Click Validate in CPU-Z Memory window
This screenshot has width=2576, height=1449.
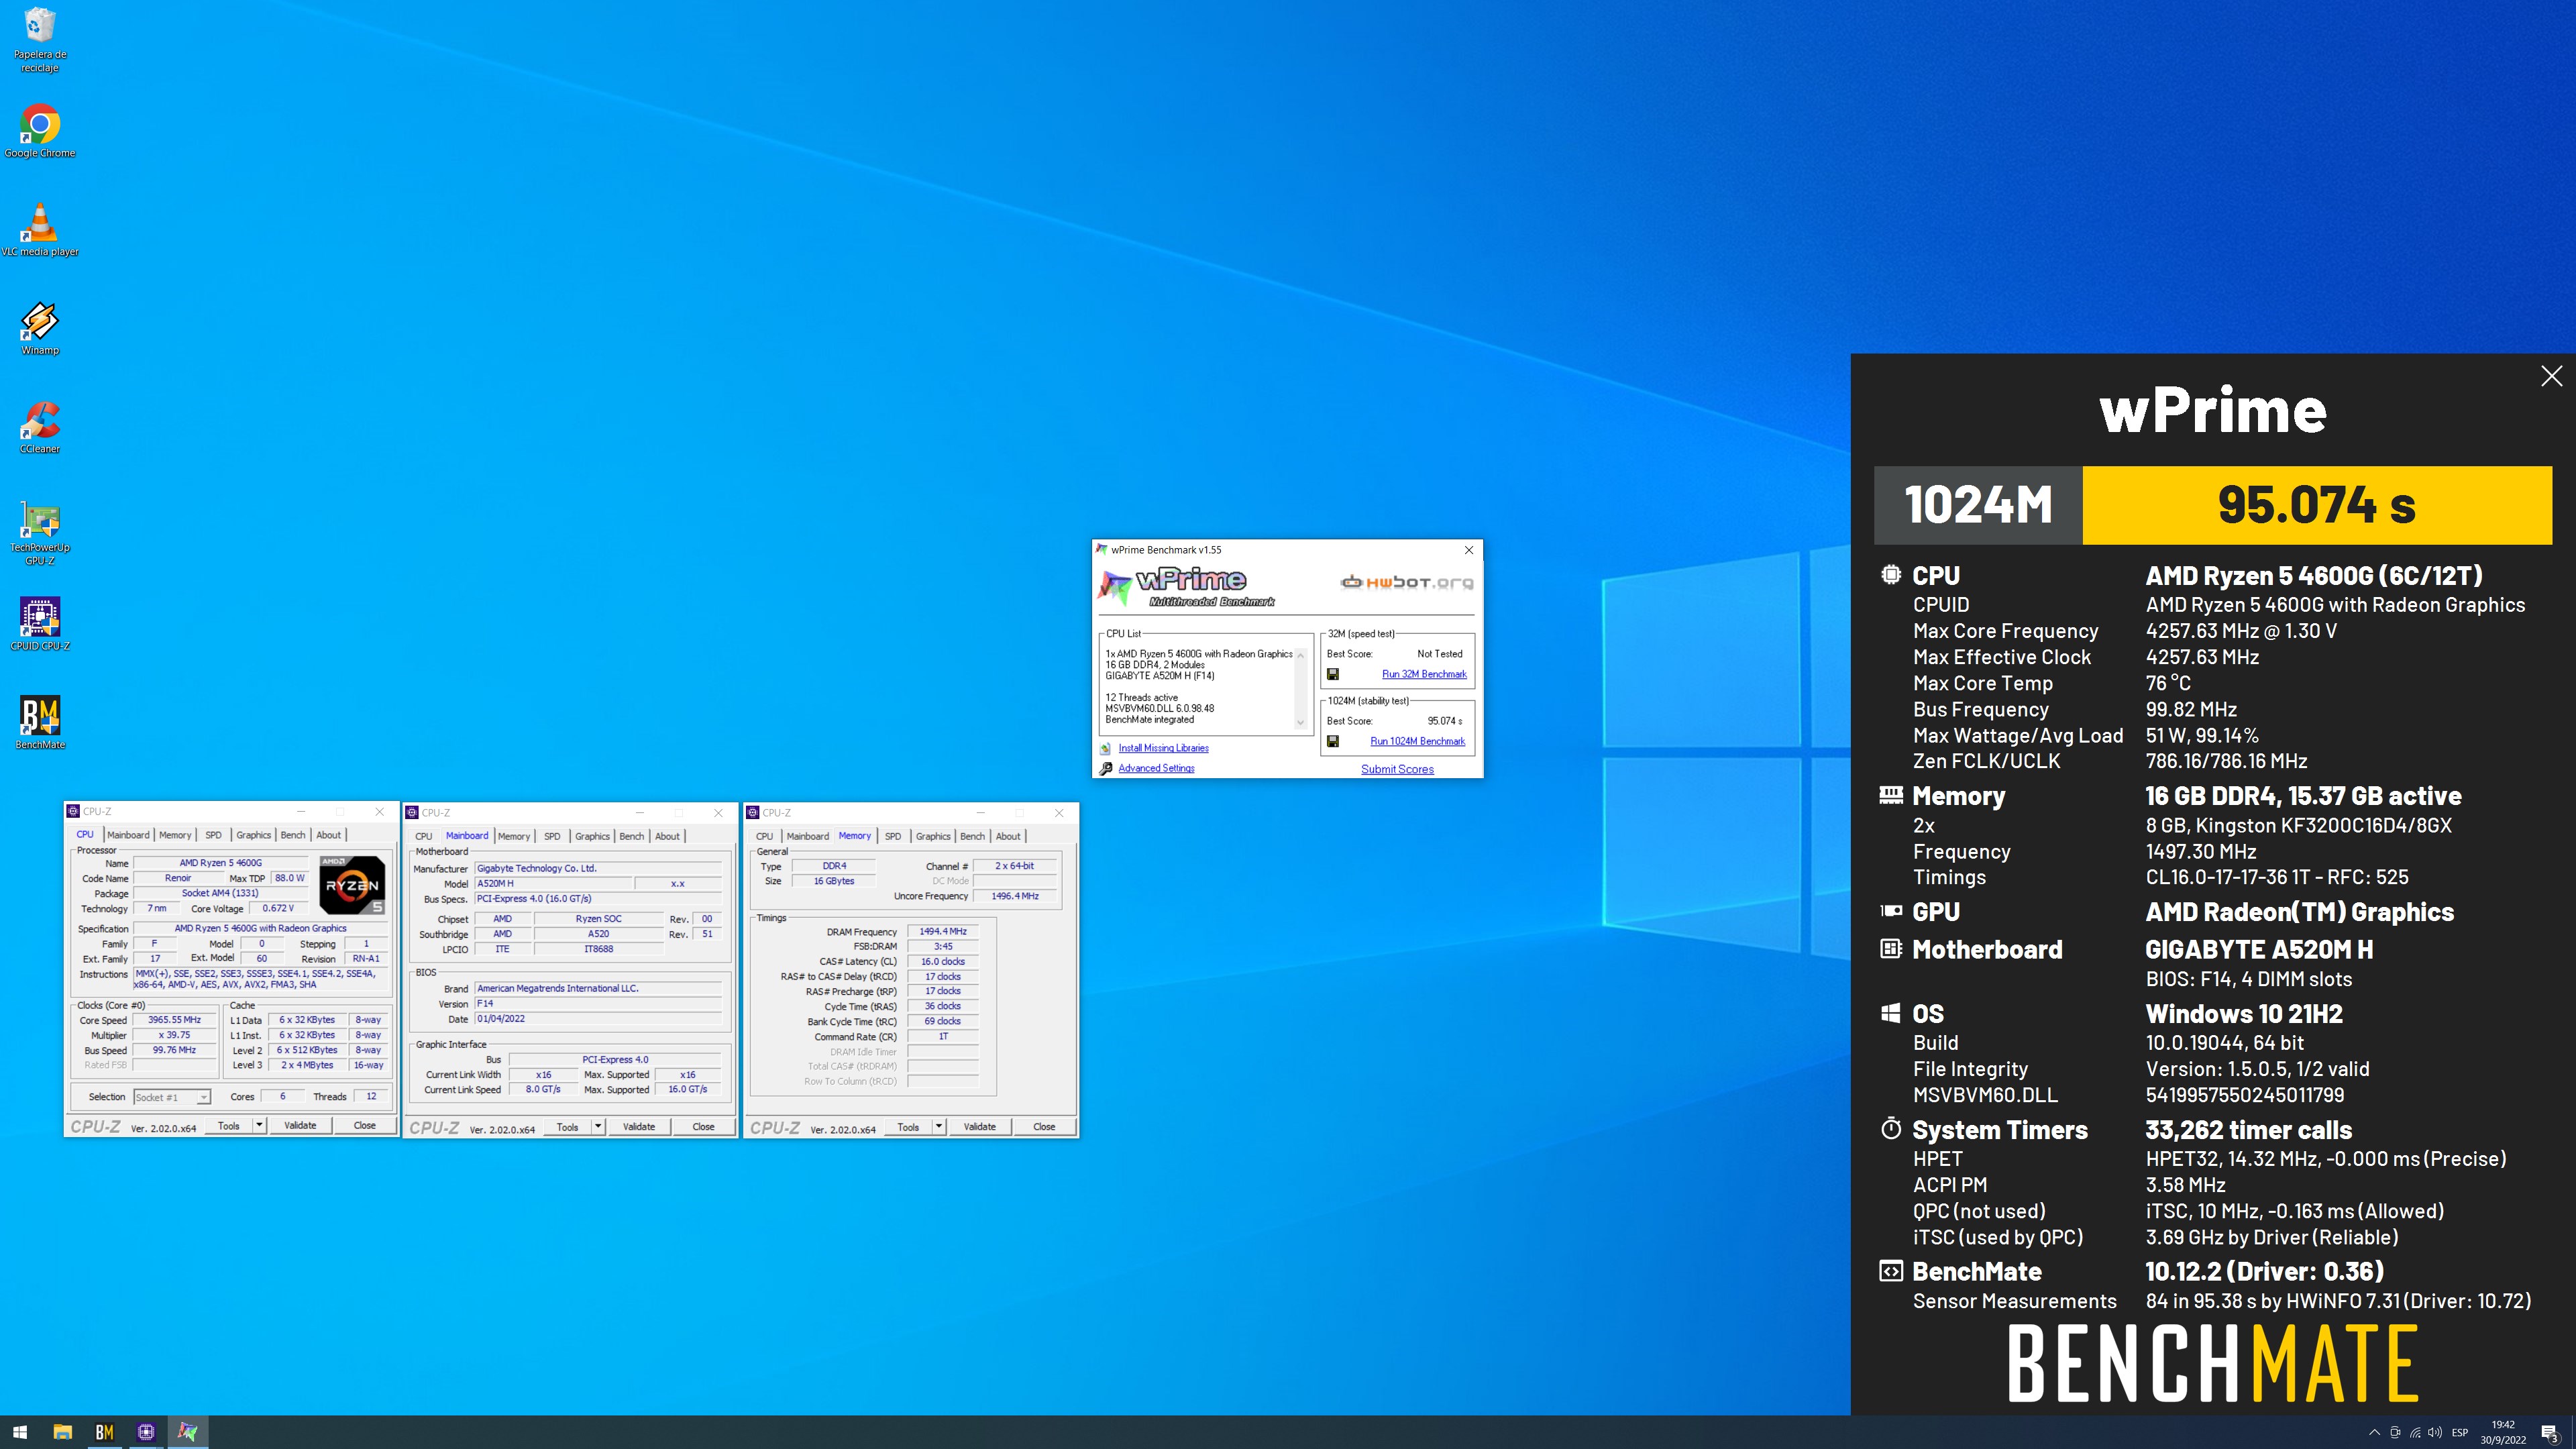[x=979, y=1126]
